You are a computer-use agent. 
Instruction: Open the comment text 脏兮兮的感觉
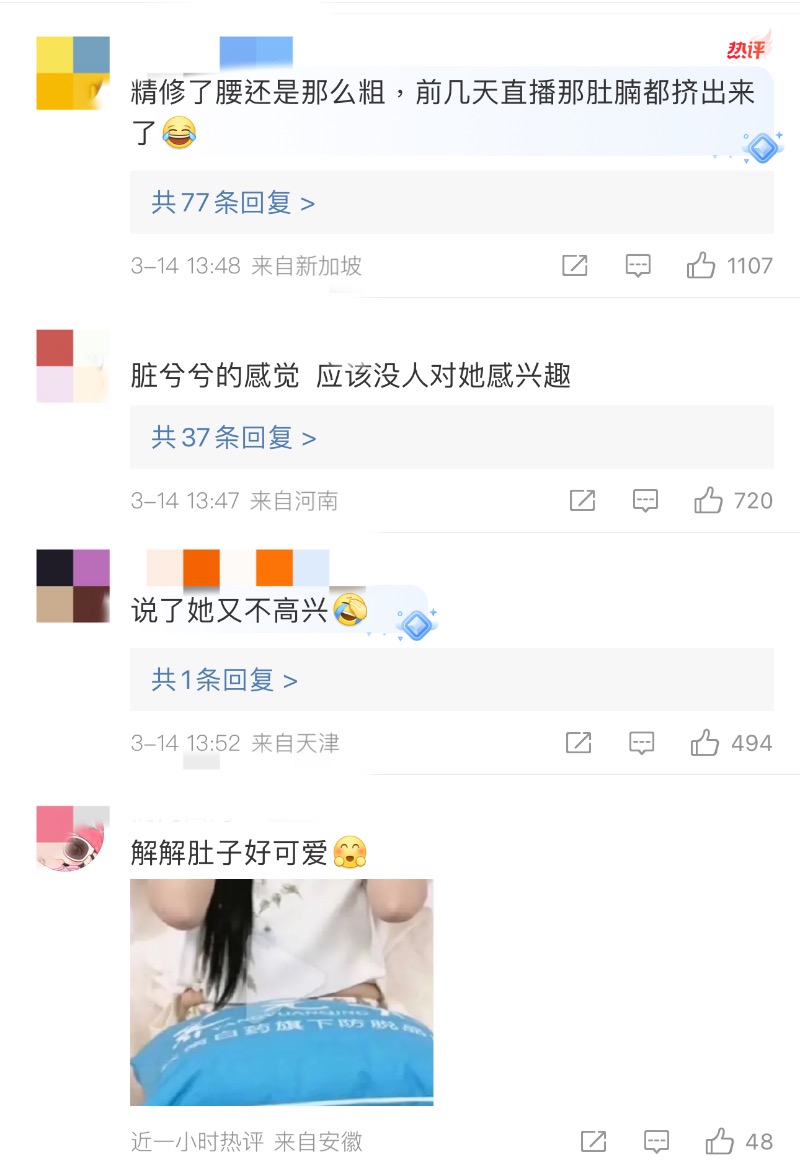(215, 376)
